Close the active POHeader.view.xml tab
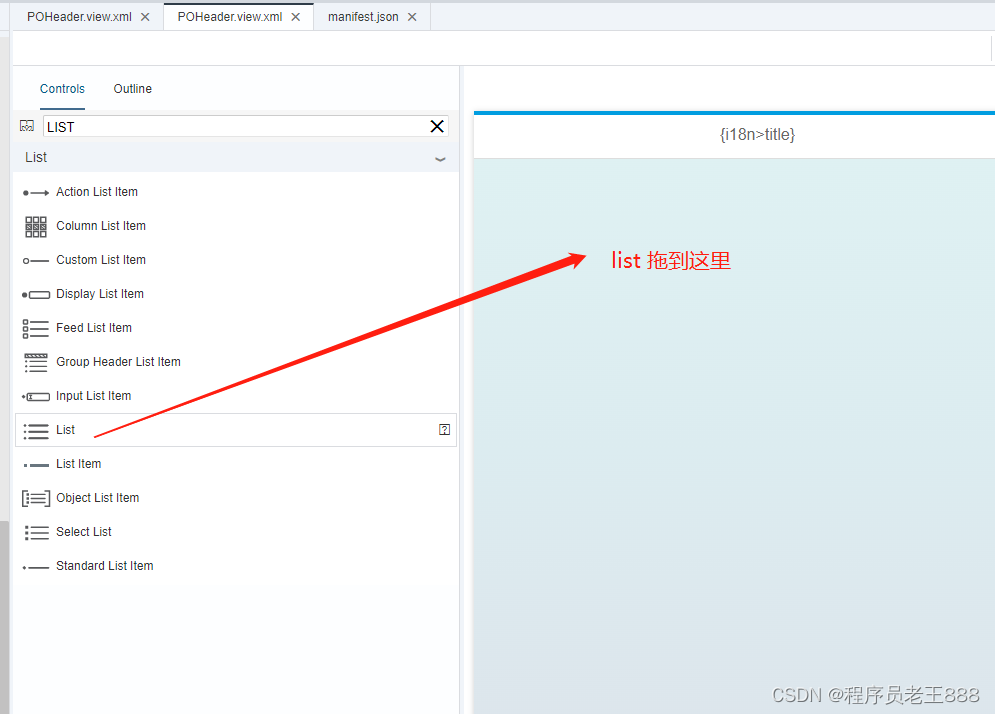 tap(296, 17)
